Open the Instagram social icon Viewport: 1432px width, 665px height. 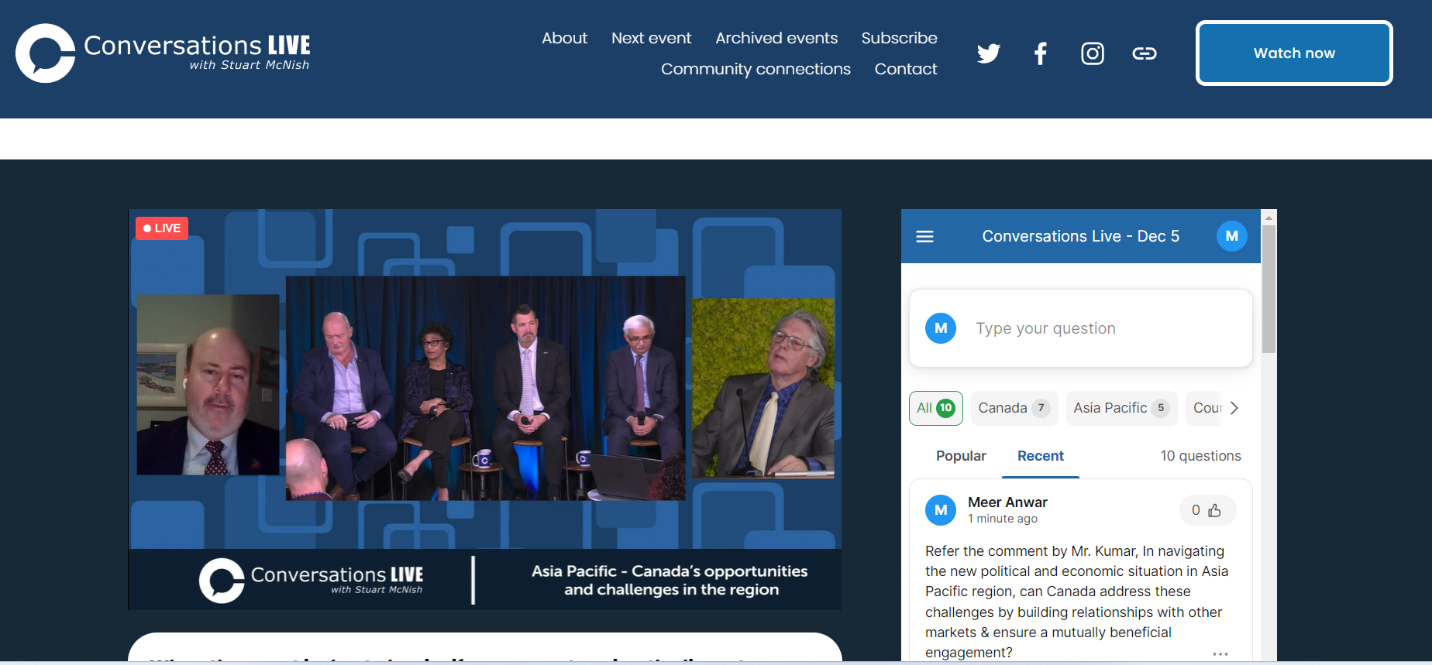click(x=1092, y=54)
